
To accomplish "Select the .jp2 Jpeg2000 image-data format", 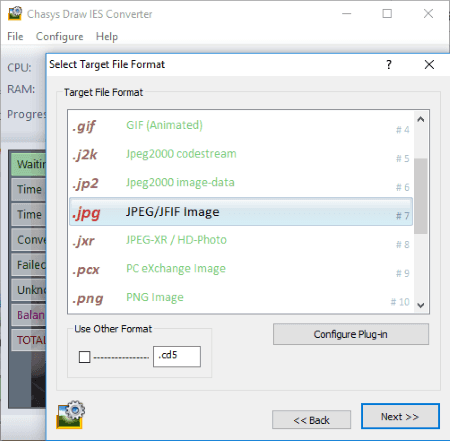I will click(x=241, y=183).
